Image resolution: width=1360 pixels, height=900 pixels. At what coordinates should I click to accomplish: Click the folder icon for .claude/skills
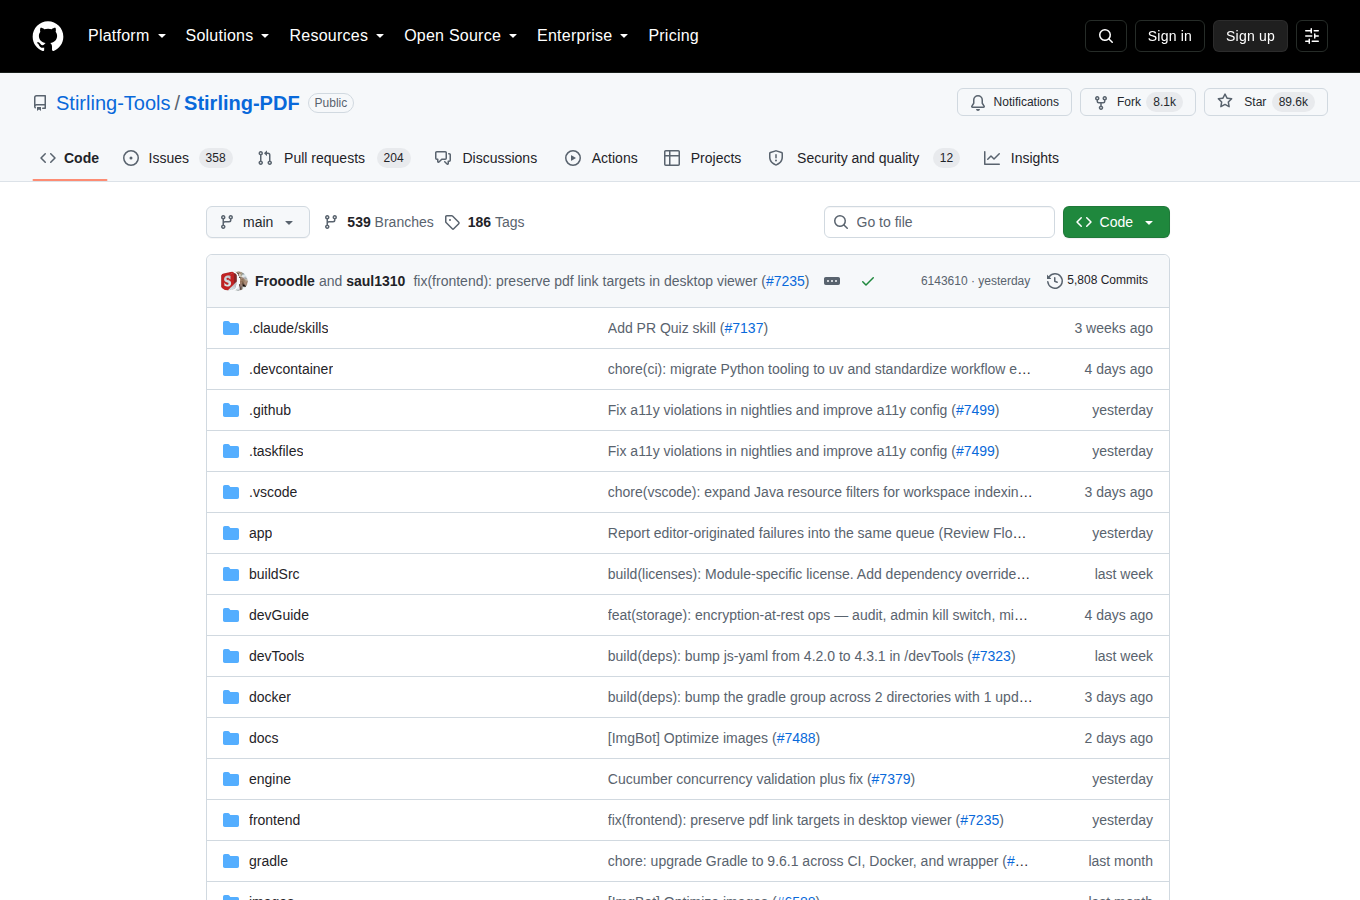click(x=231, y=328)
